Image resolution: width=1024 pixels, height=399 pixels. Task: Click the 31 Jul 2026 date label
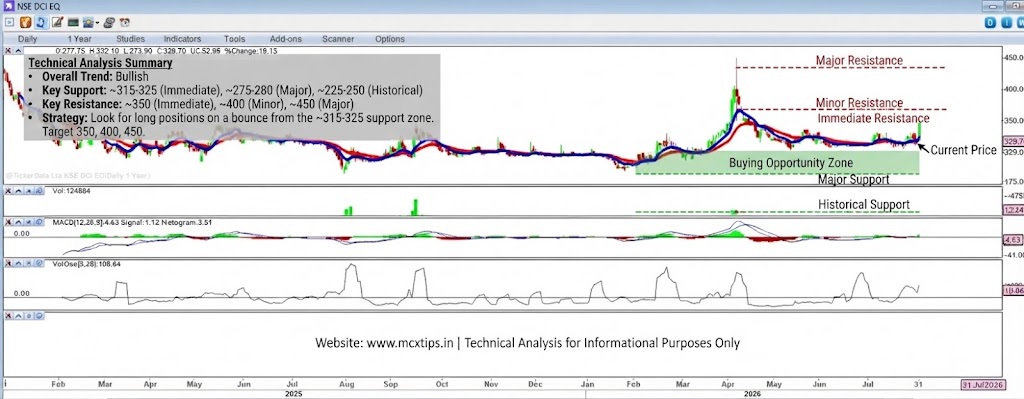[983, 384]
